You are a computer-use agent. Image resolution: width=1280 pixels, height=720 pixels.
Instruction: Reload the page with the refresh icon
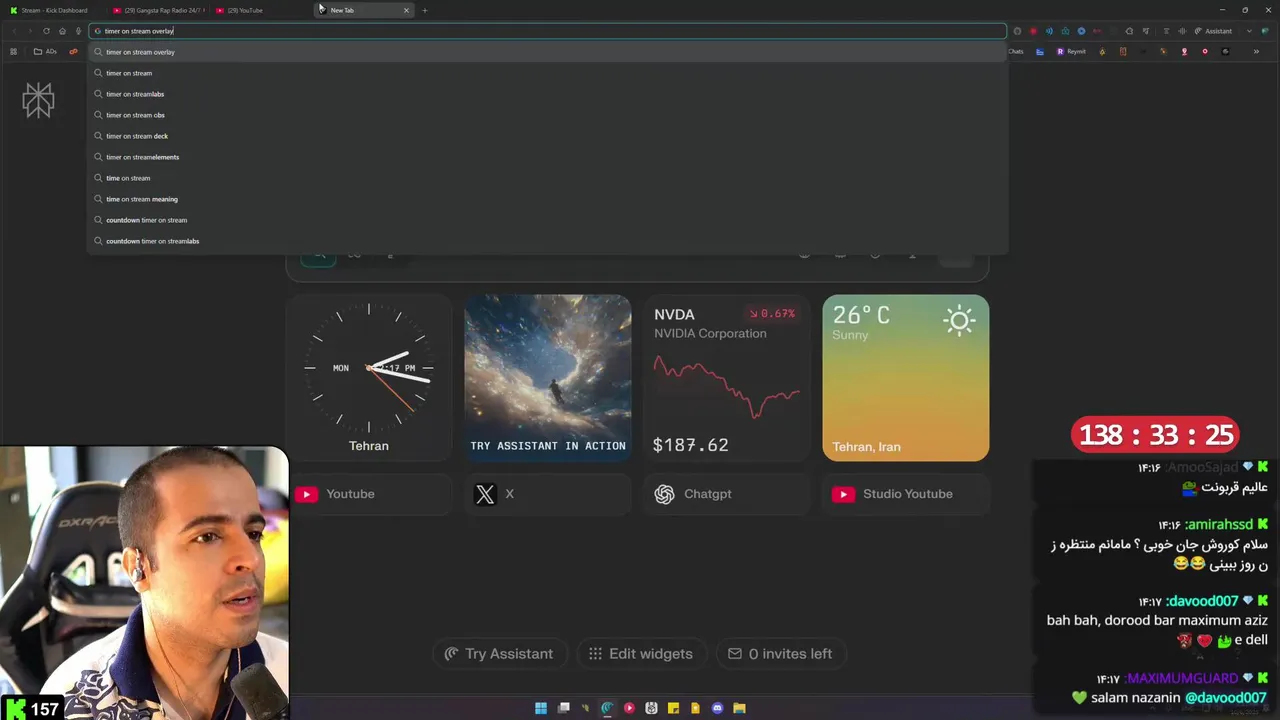coord(46,31)
